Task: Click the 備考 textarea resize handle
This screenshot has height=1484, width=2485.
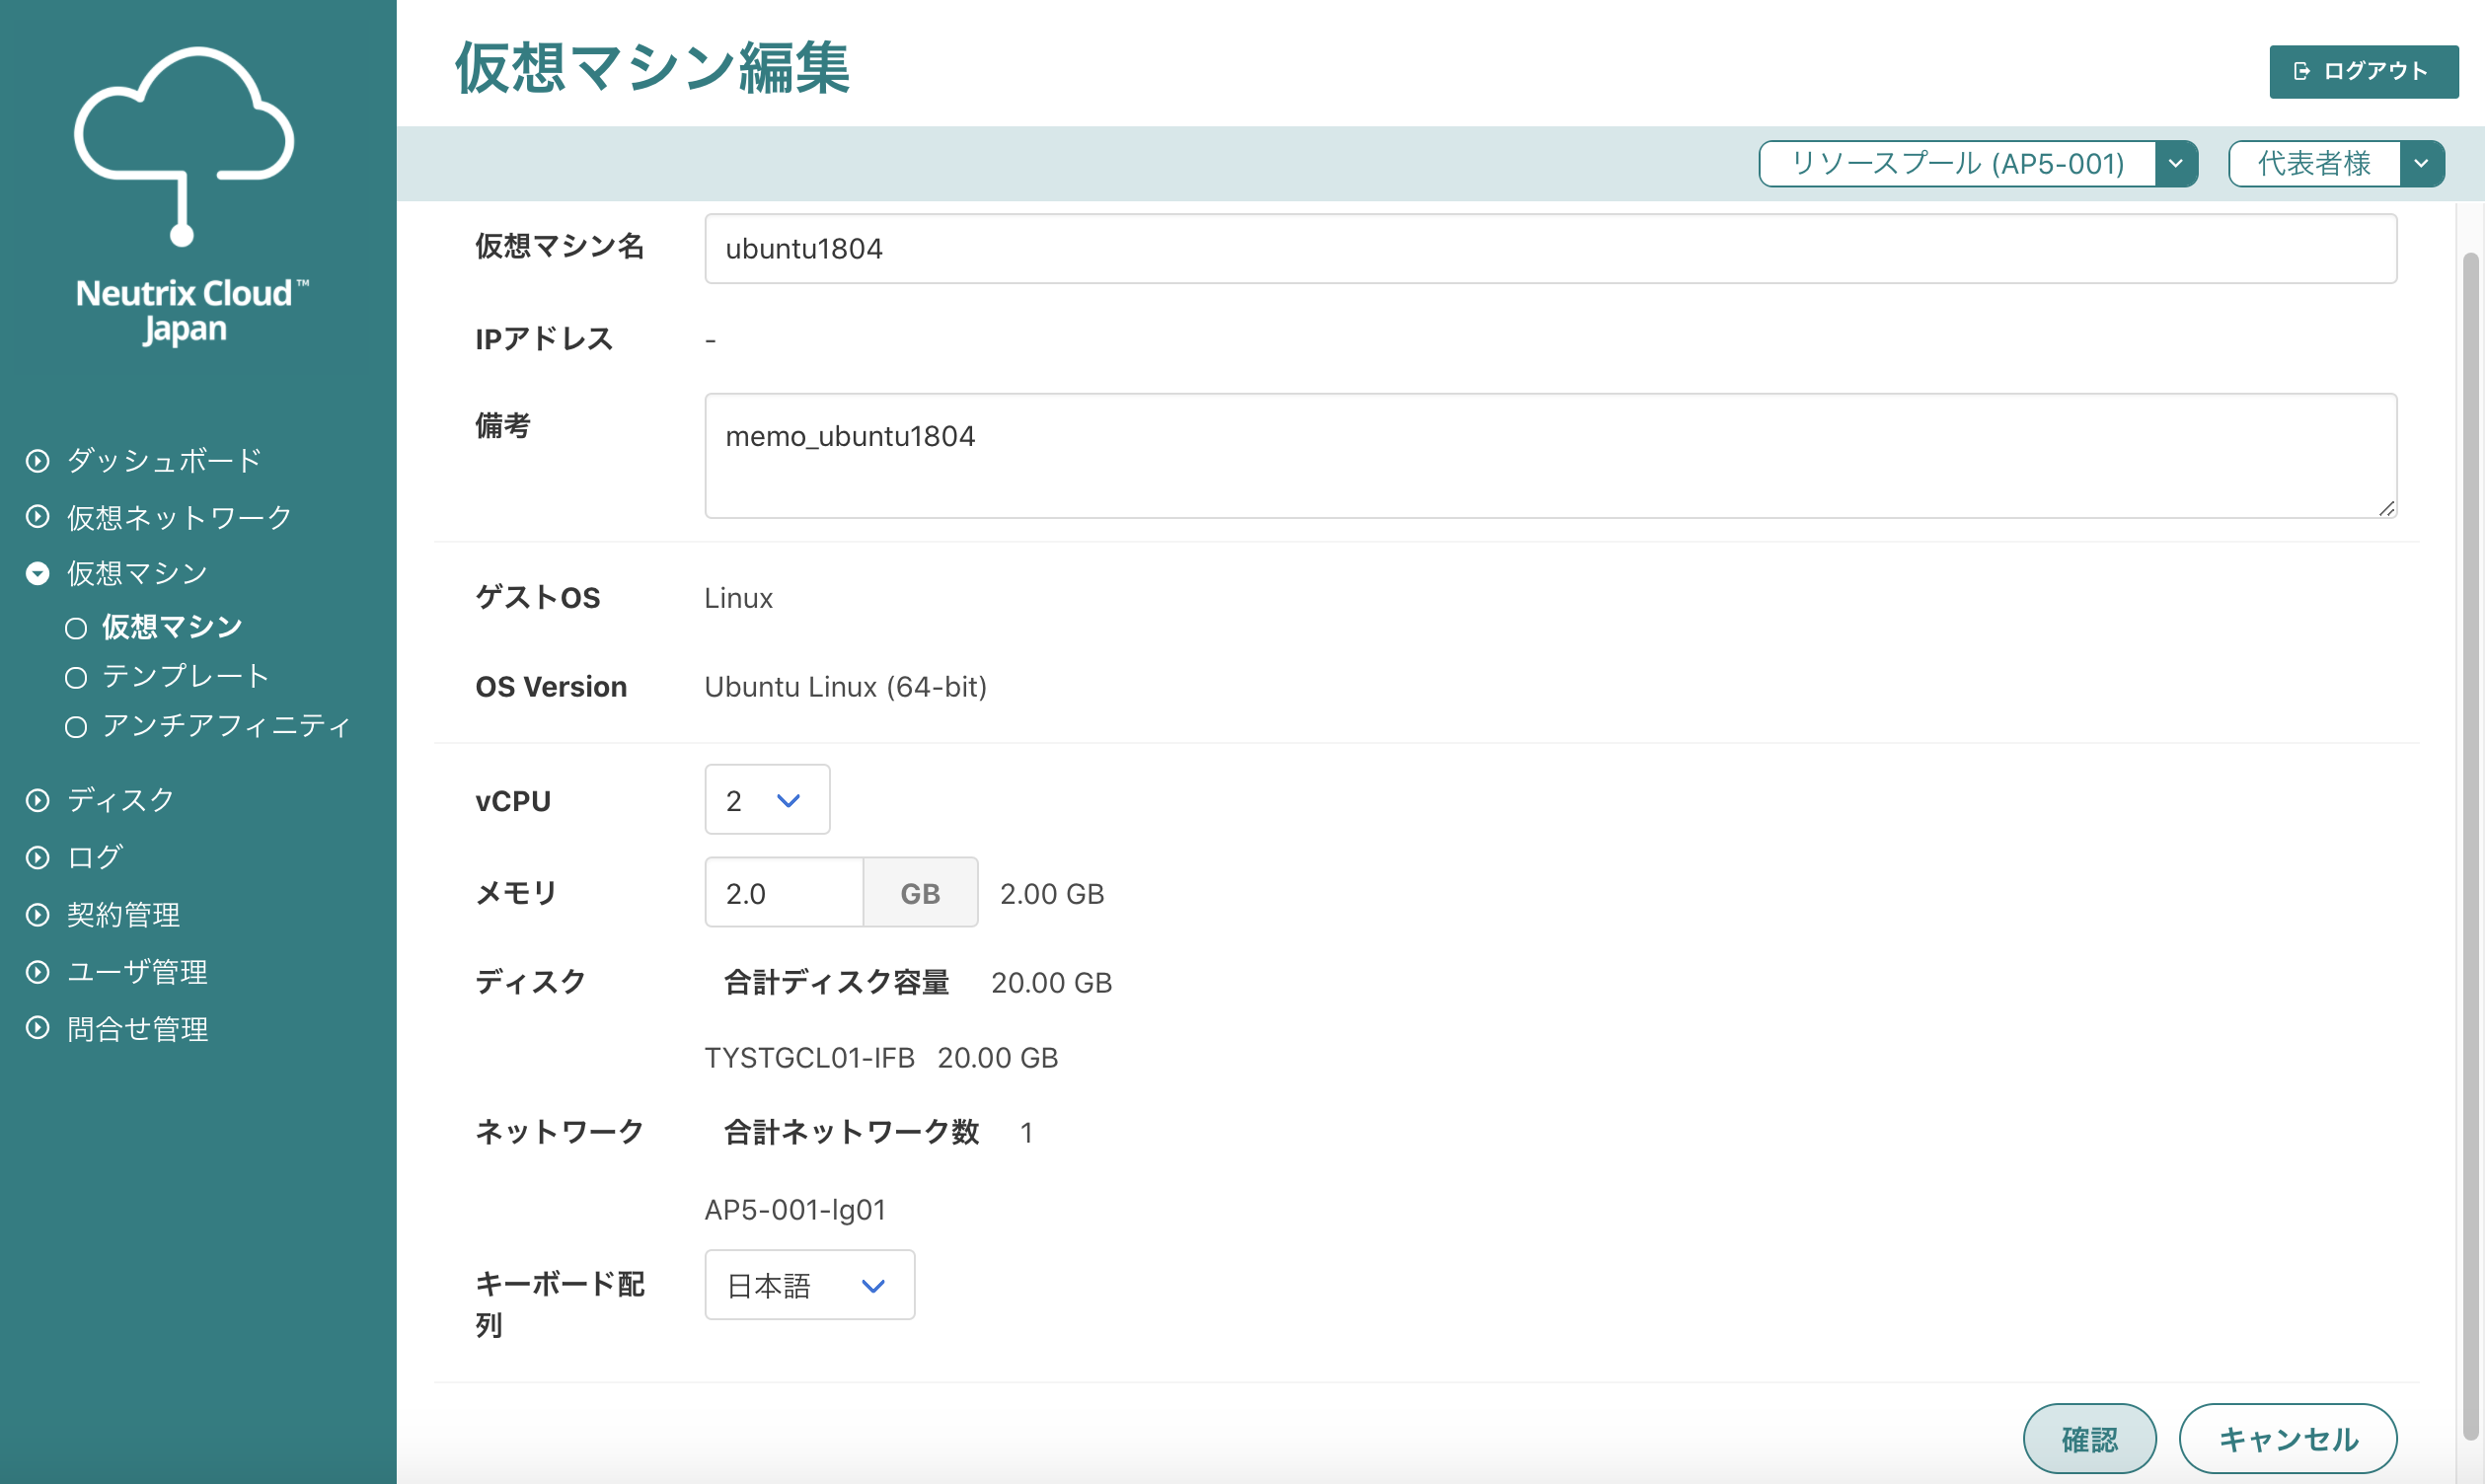Action: click(2385, 508)
